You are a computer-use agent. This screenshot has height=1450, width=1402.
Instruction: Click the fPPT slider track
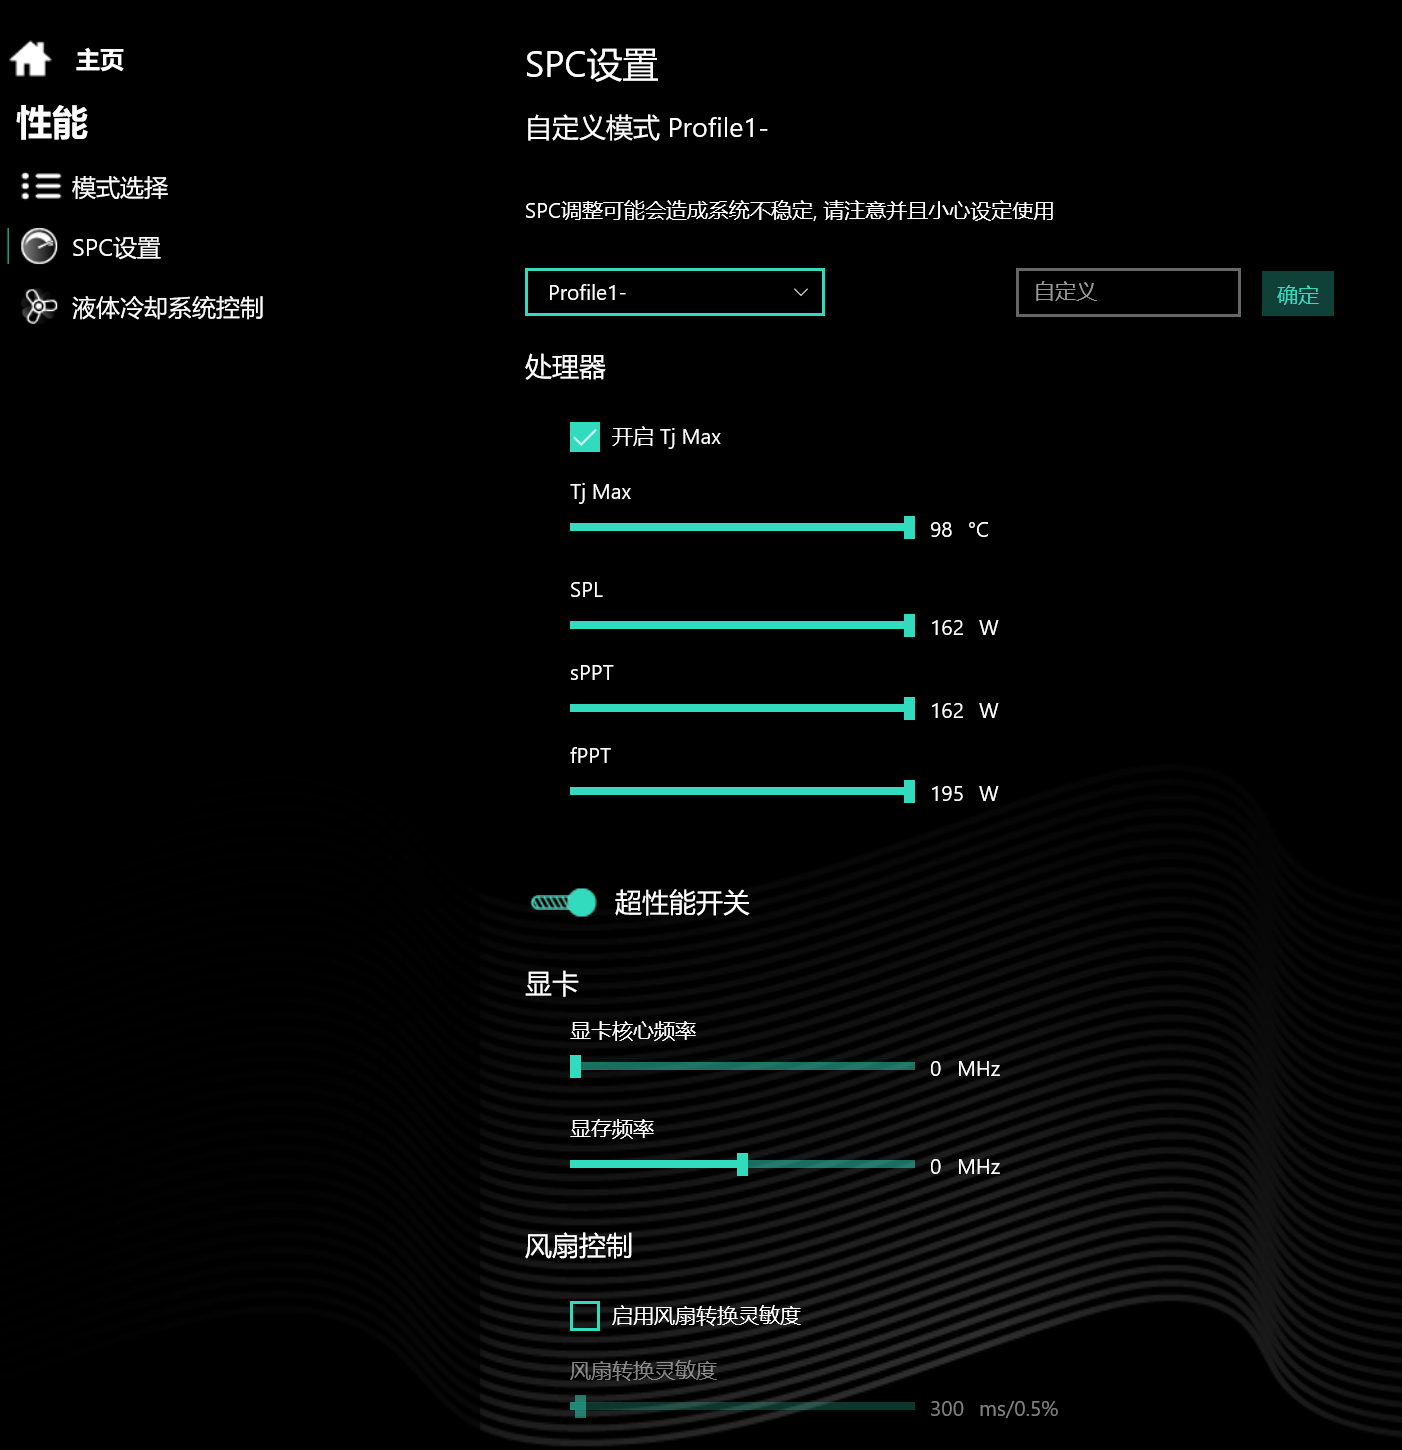[742, 791]
